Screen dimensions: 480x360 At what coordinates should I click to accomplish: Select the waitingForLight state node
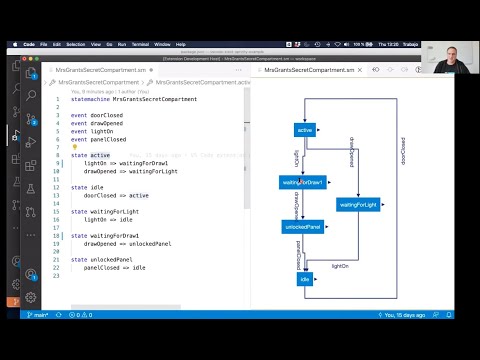[358, 205]
